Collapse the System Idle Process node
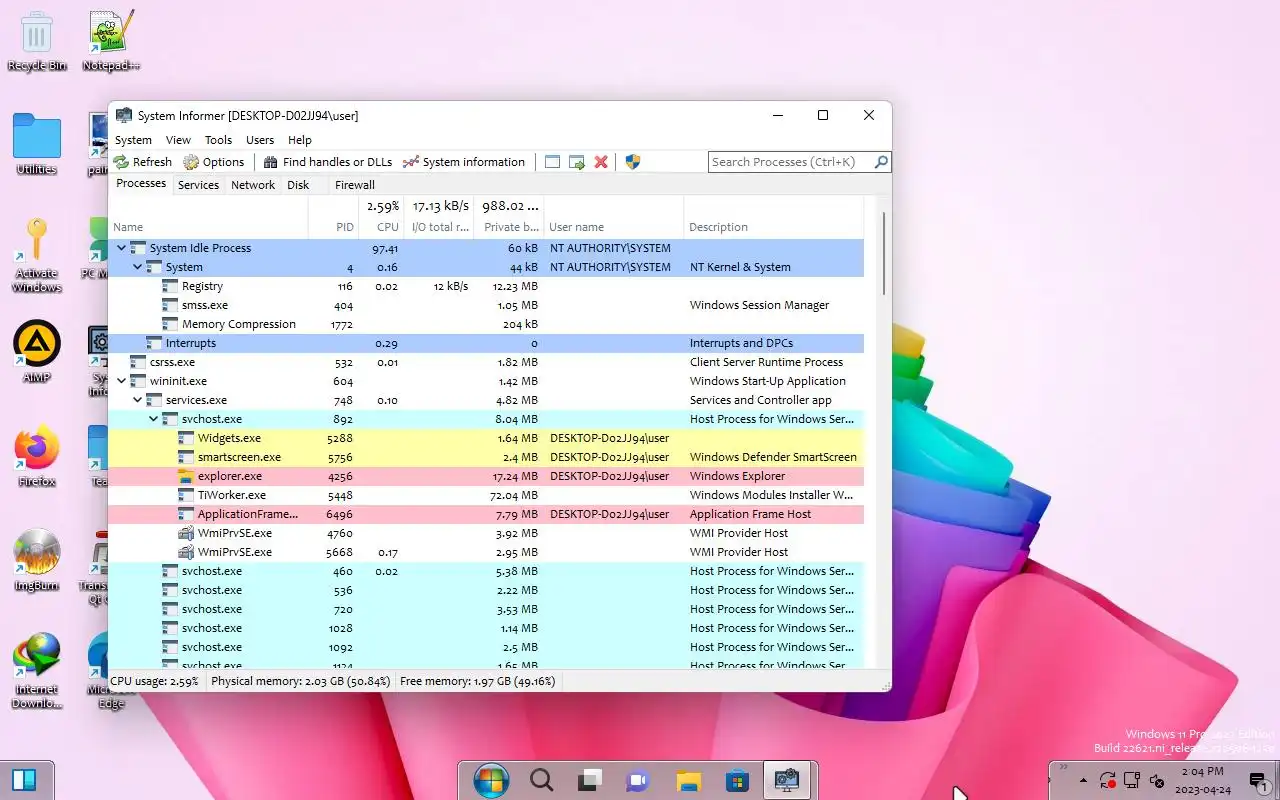 coord(122,248)
